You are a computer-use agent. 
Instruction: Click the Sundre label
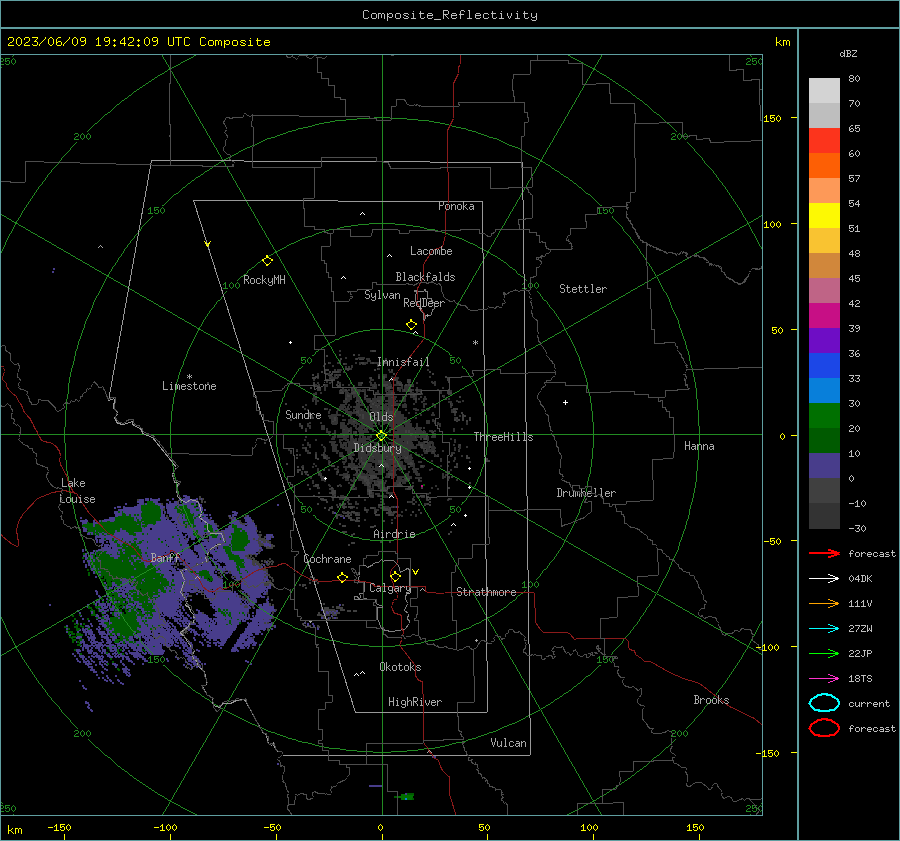pos(303,414)
